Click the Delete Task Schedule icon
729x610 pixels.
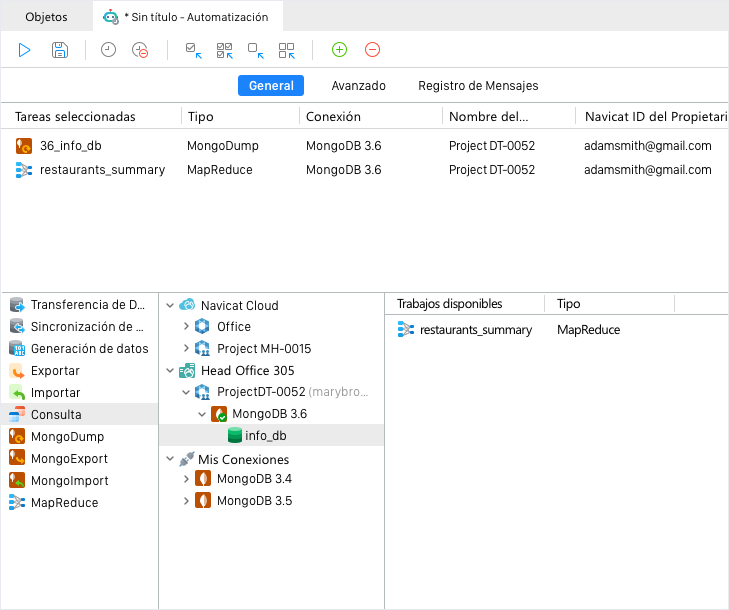pos(140,49)
